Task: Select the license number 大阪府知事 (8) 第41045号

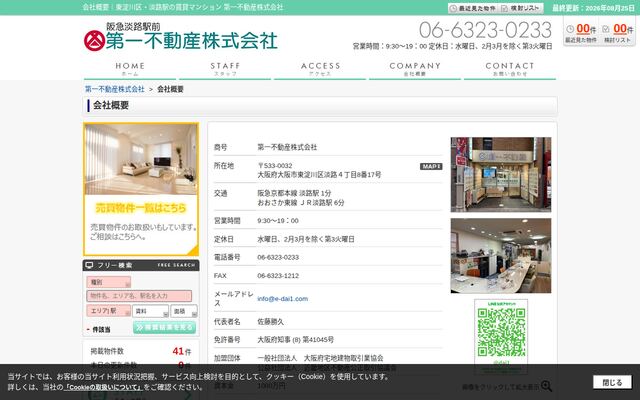Action: click(x=296, y=340)
